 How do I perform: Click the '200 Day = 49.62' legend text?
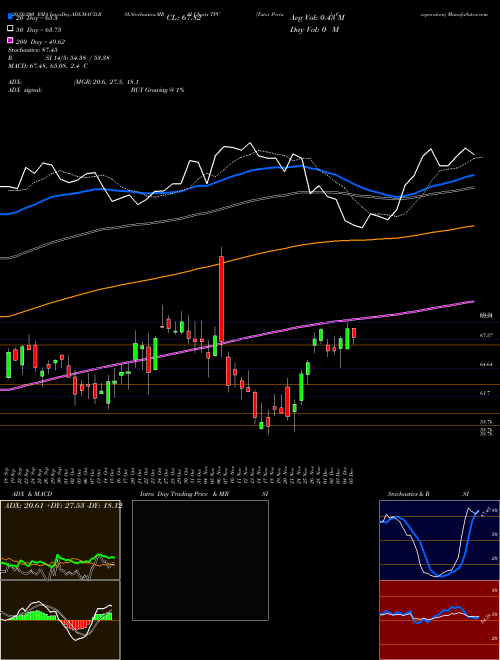coord(40,42)
